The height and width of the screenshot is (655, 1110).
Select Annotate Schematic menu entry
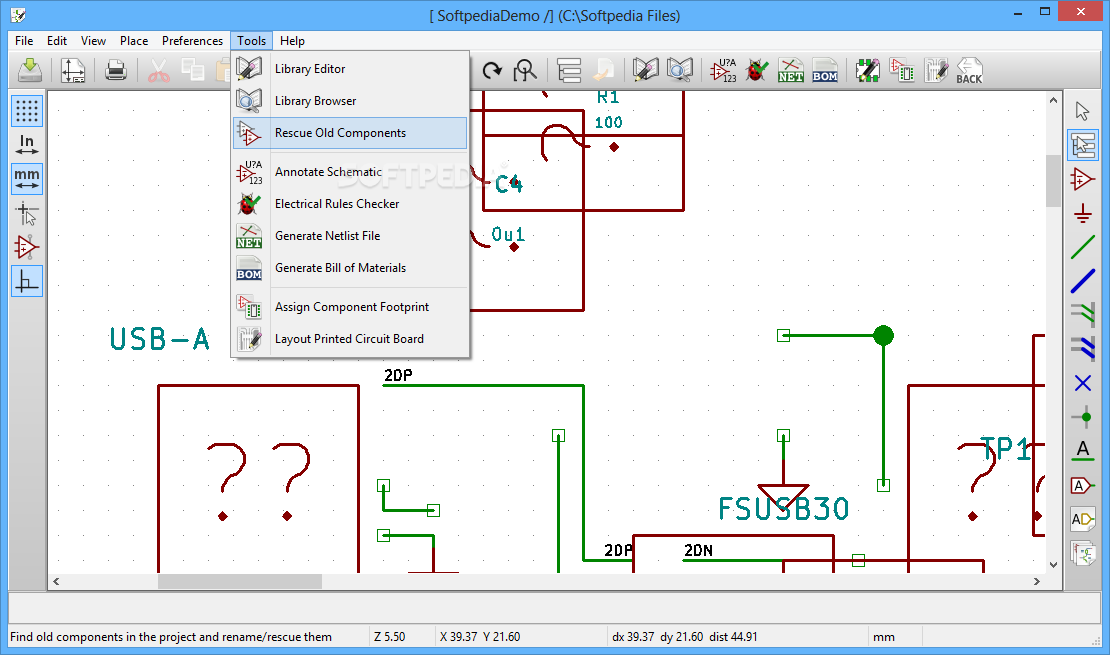click(350, 171)
